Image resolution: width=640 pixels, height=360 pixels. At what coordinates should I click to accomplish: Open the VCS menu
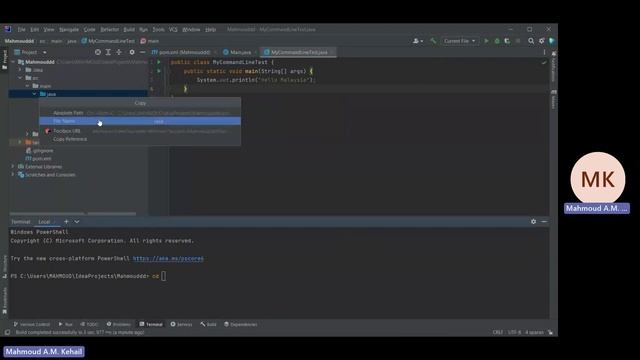[173, 29]
